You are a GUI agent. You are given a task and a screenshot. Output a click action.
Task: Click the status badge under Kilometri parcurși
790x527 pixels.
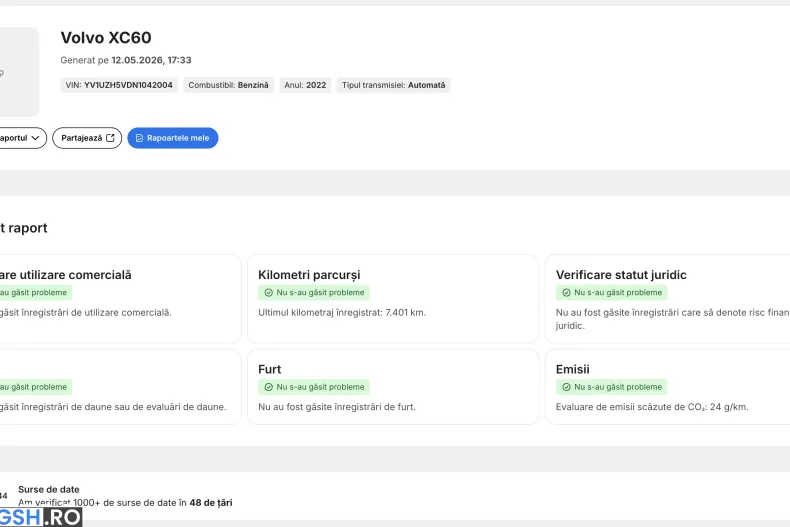click(x=314, y=293)
